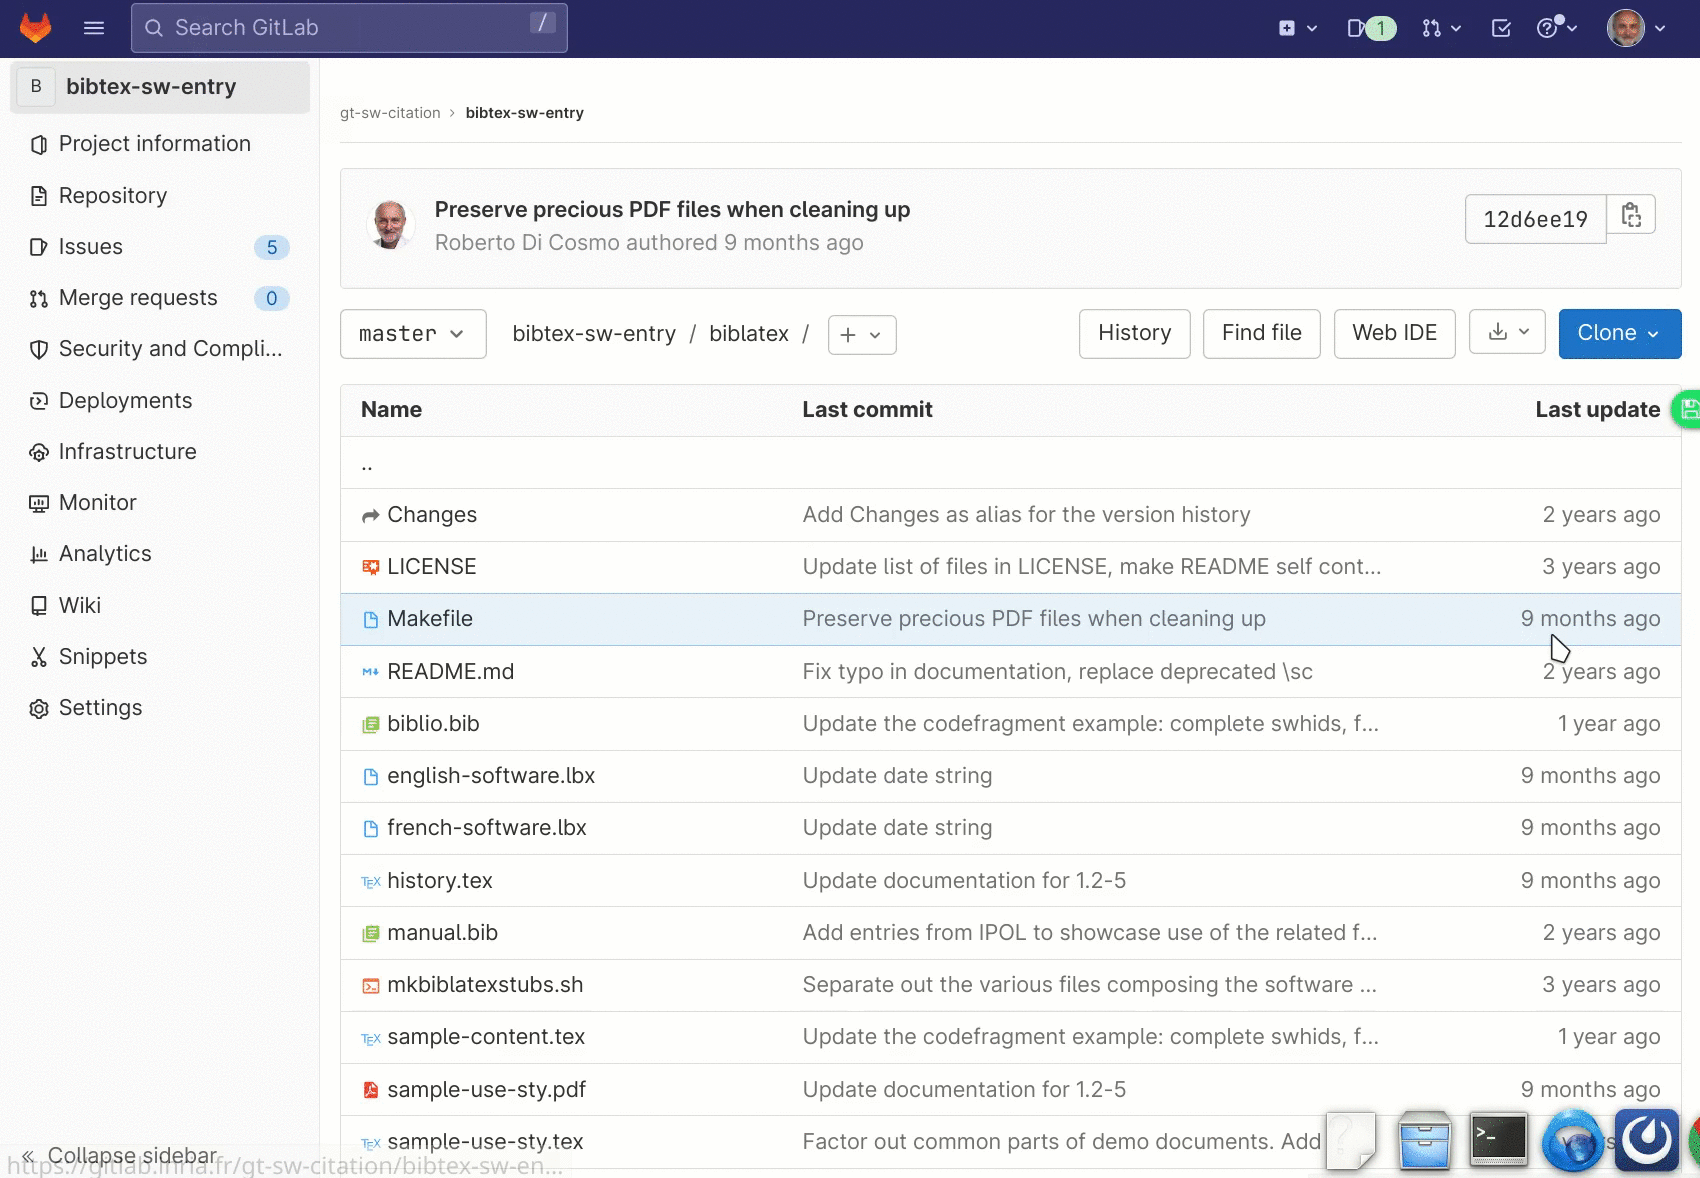Open the To-Do list checkmark icon

click(1501, 28)
